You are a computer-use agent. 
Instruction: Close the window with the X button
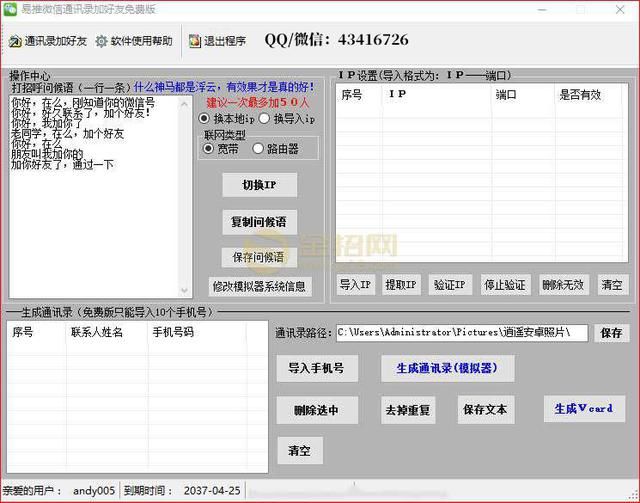pyautogui.click(x=620, y=9)
